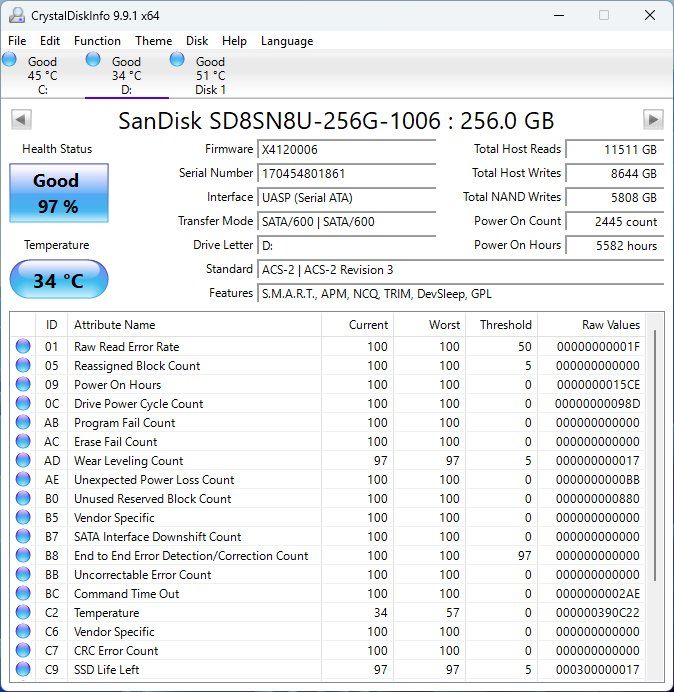Minimize the CrystalDiskInfo window
This screenshot has height=692, width=674.
(559, 15)
